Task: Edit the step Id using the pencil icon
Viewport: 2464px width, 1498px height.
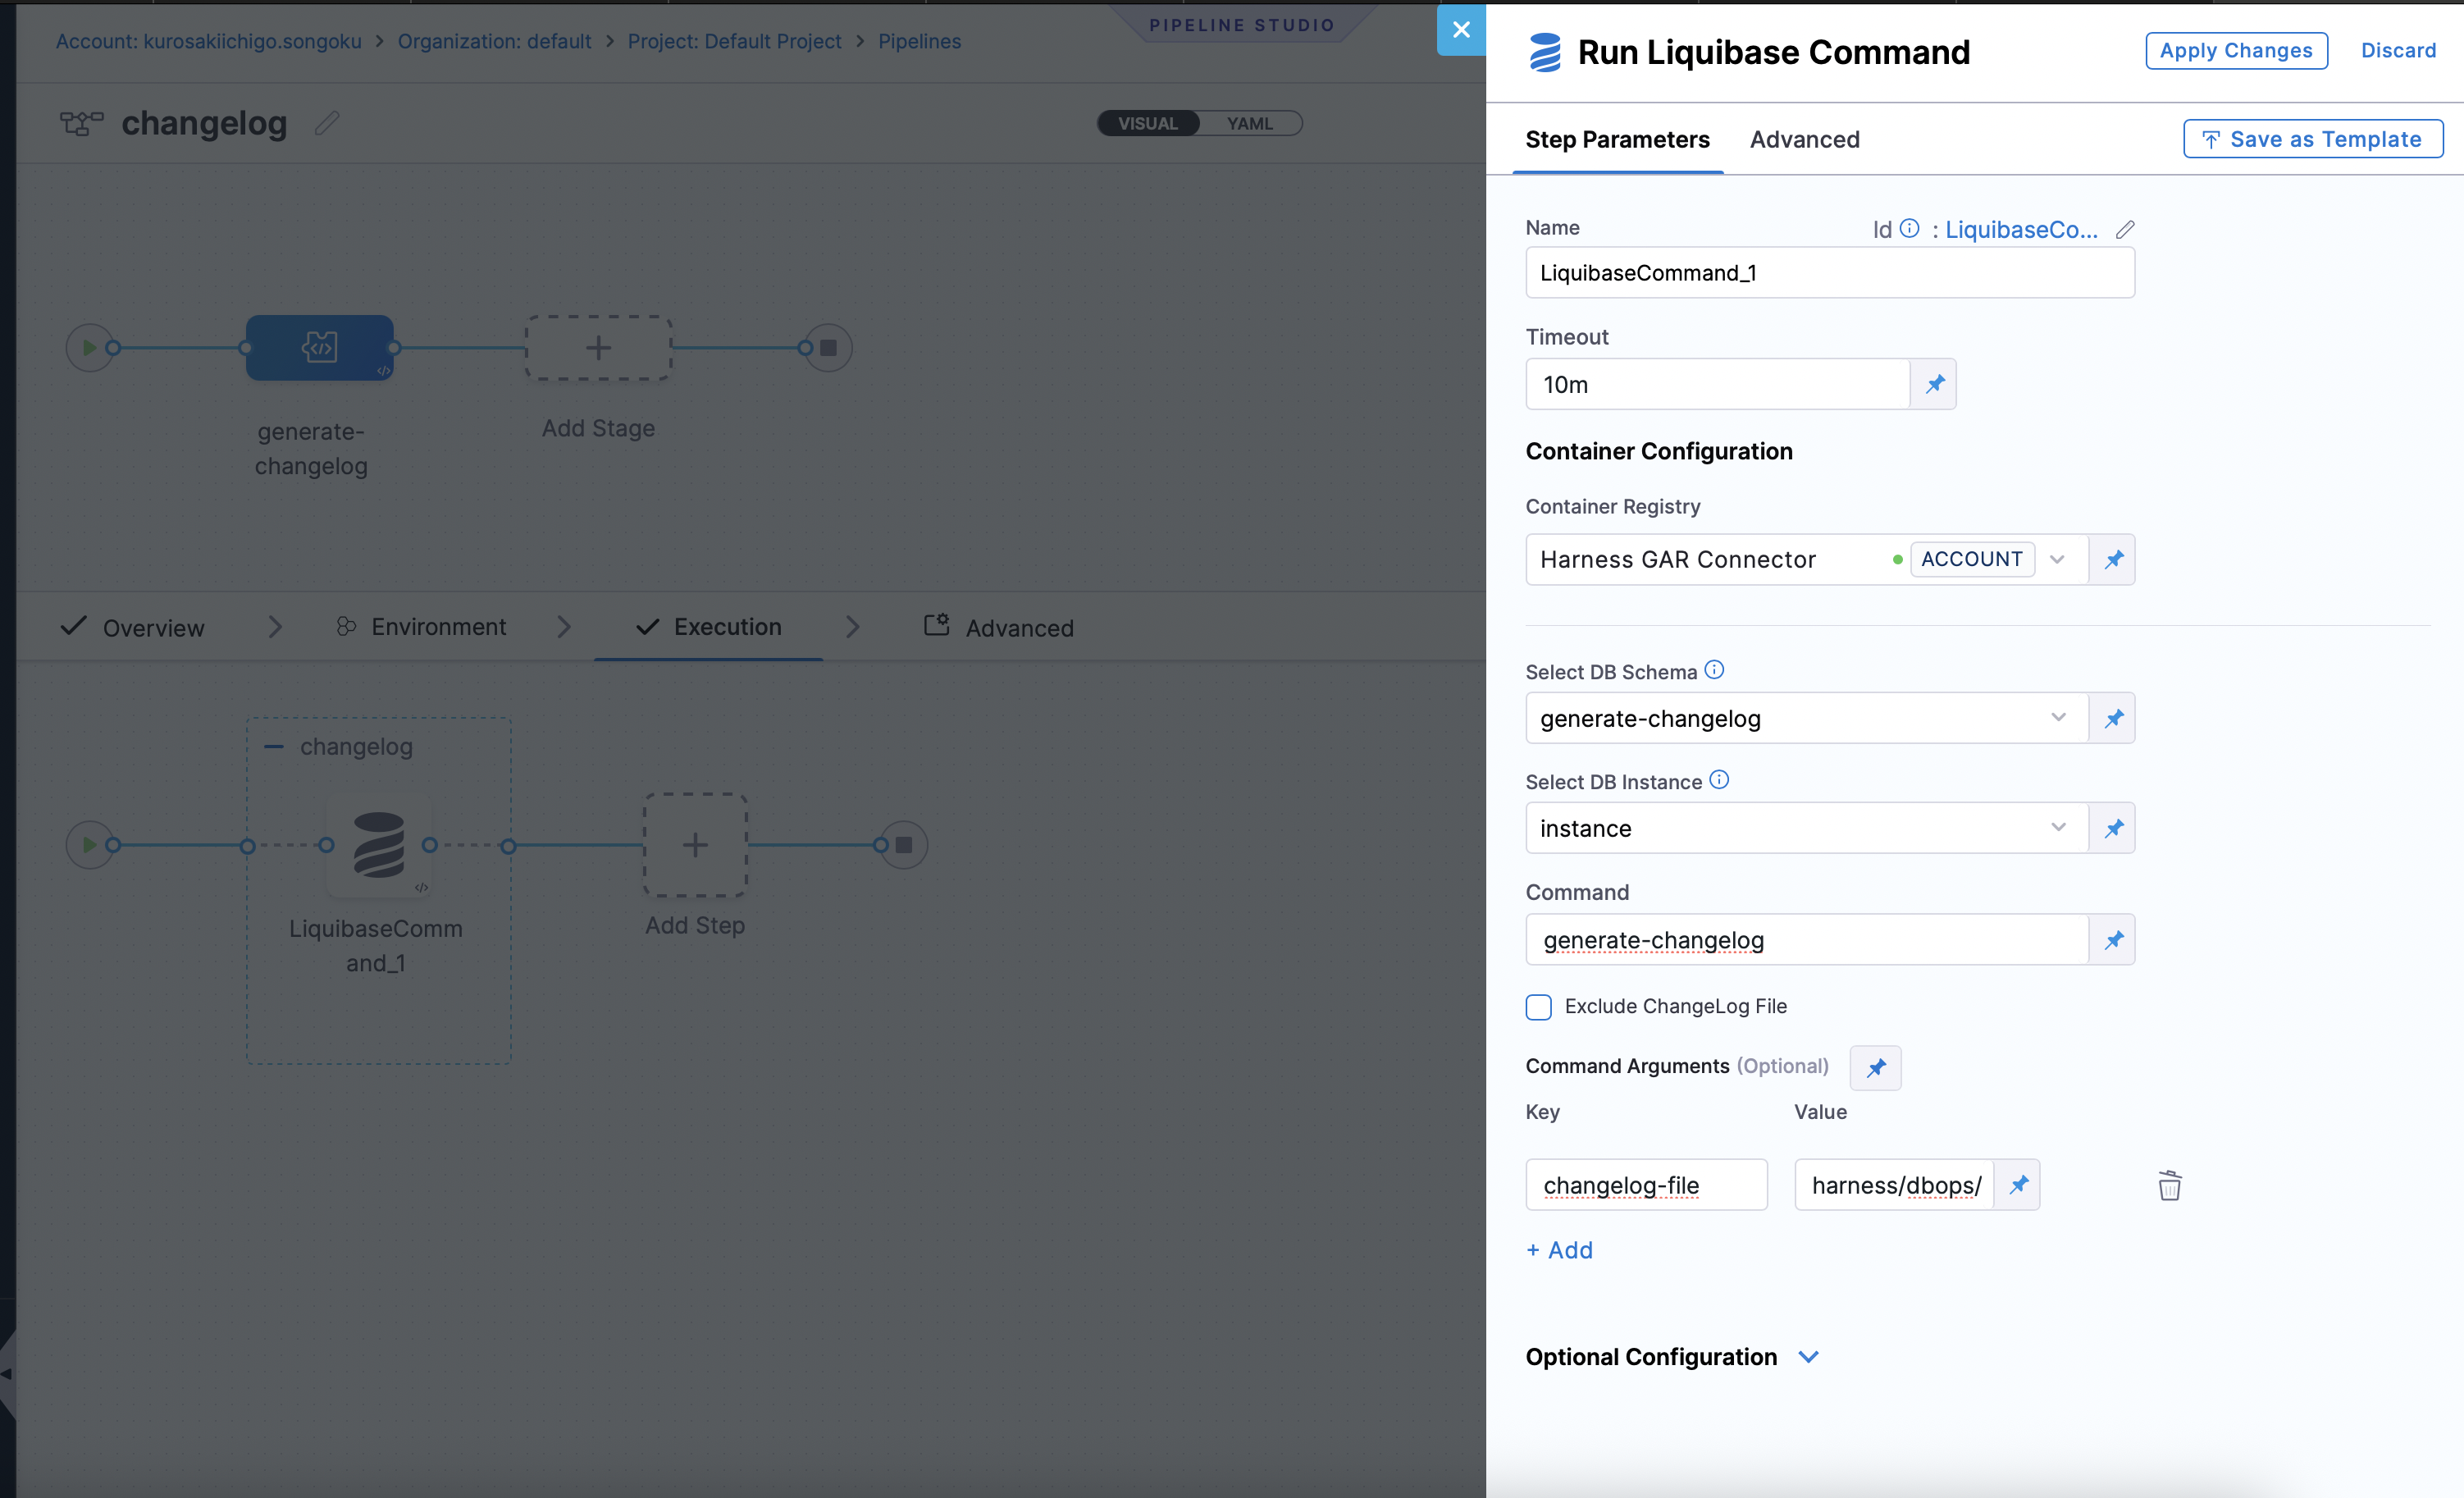Action: (x=2124, y=229)
